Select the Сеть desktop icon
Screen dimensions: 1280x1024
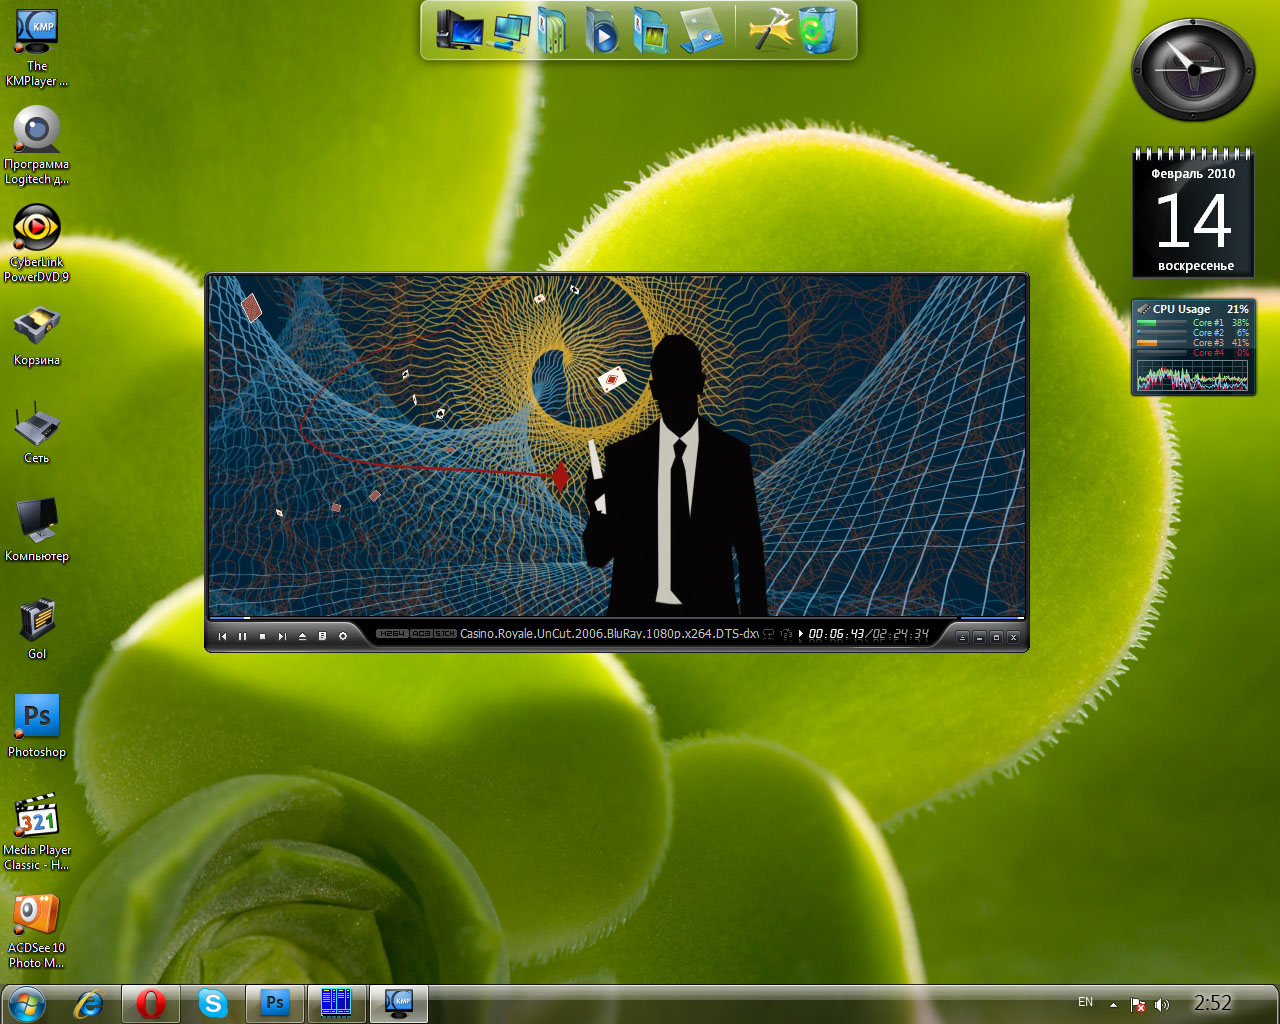pyautogui.click(x=37, y=434)
